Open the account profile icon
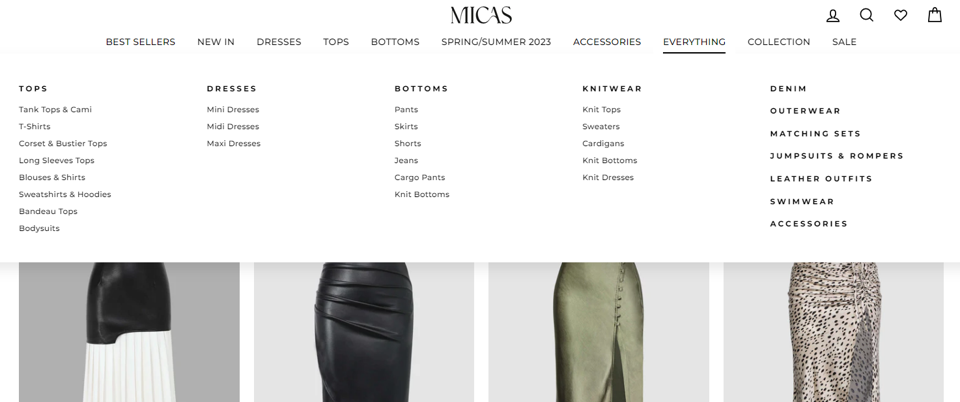 click(x=833, y=15)
